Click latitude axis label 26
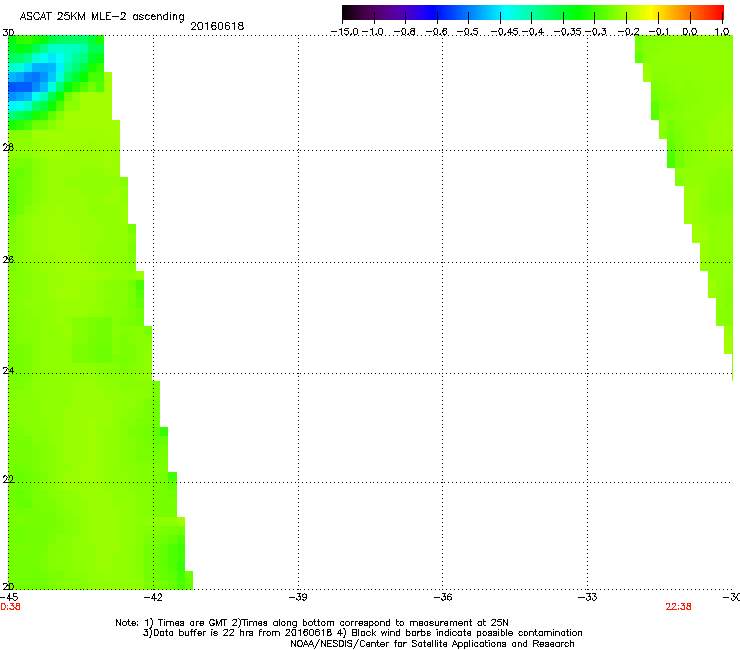This screenshot has height=650, width=740. (8, 259)
